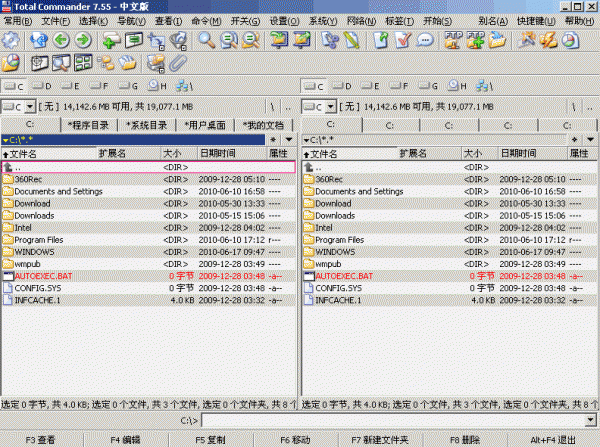Click the drive D button in left drive bar
Viewport: 600px width, 447px height.
pyautogui.click(x=42, y=86)
